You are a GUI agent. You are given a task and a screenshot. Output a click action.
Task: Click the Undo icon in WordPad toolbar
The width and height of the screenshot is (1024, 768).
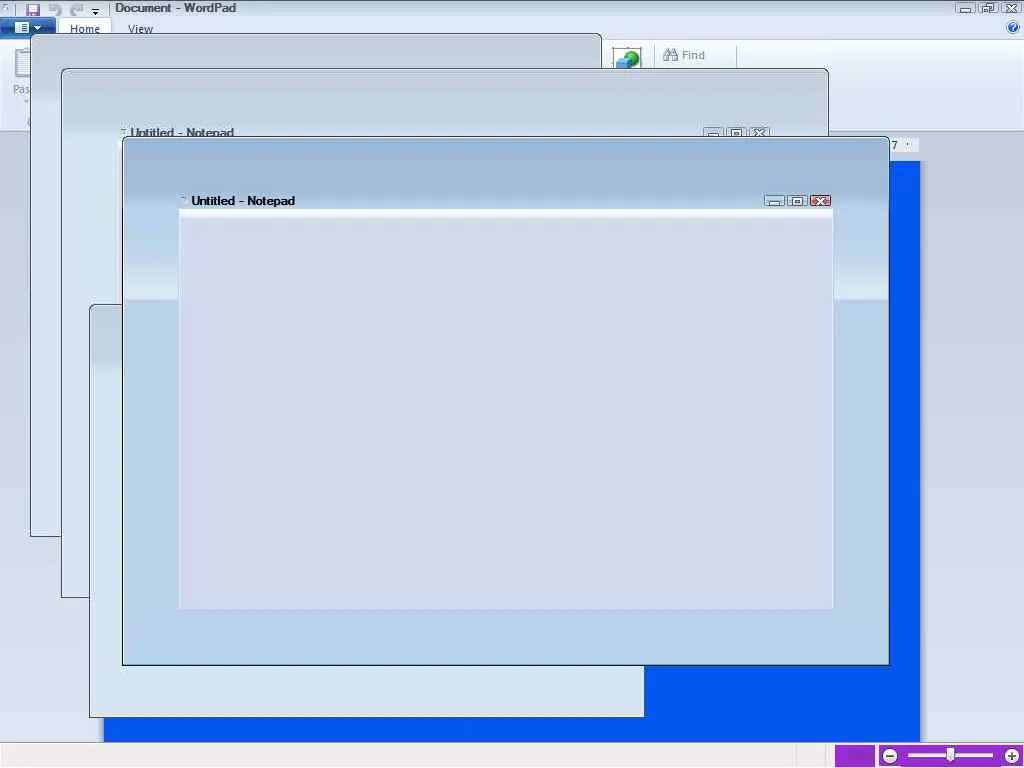(x=56, y=10)
